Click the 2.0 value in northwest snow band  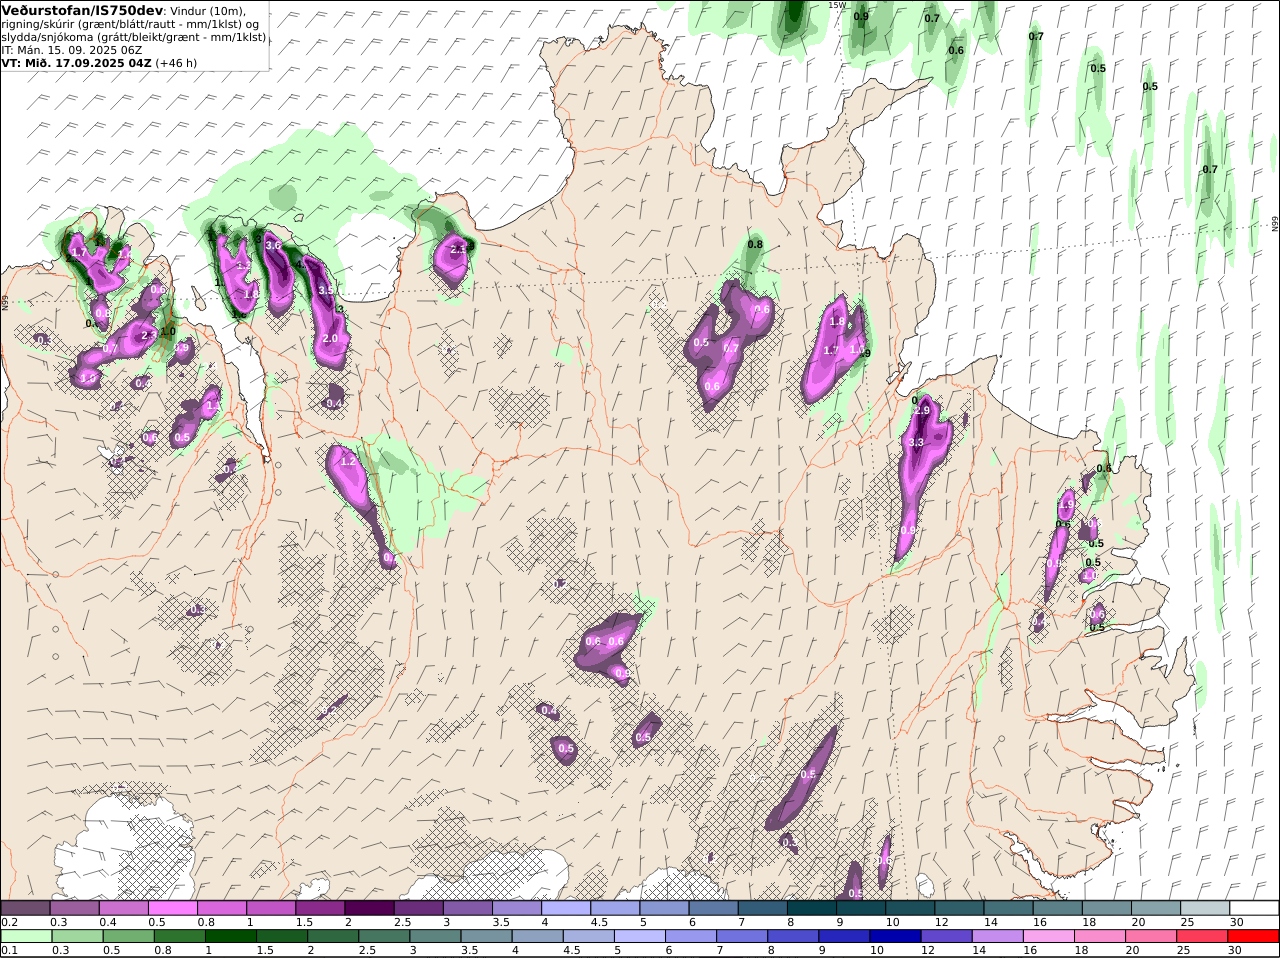tap(330, 339)
